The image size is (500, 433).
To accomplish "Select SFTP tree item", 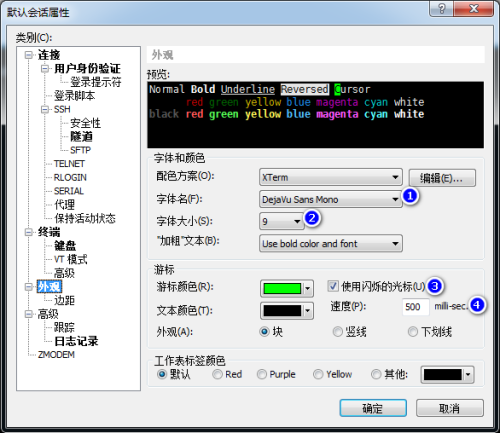I will [80, 150].
